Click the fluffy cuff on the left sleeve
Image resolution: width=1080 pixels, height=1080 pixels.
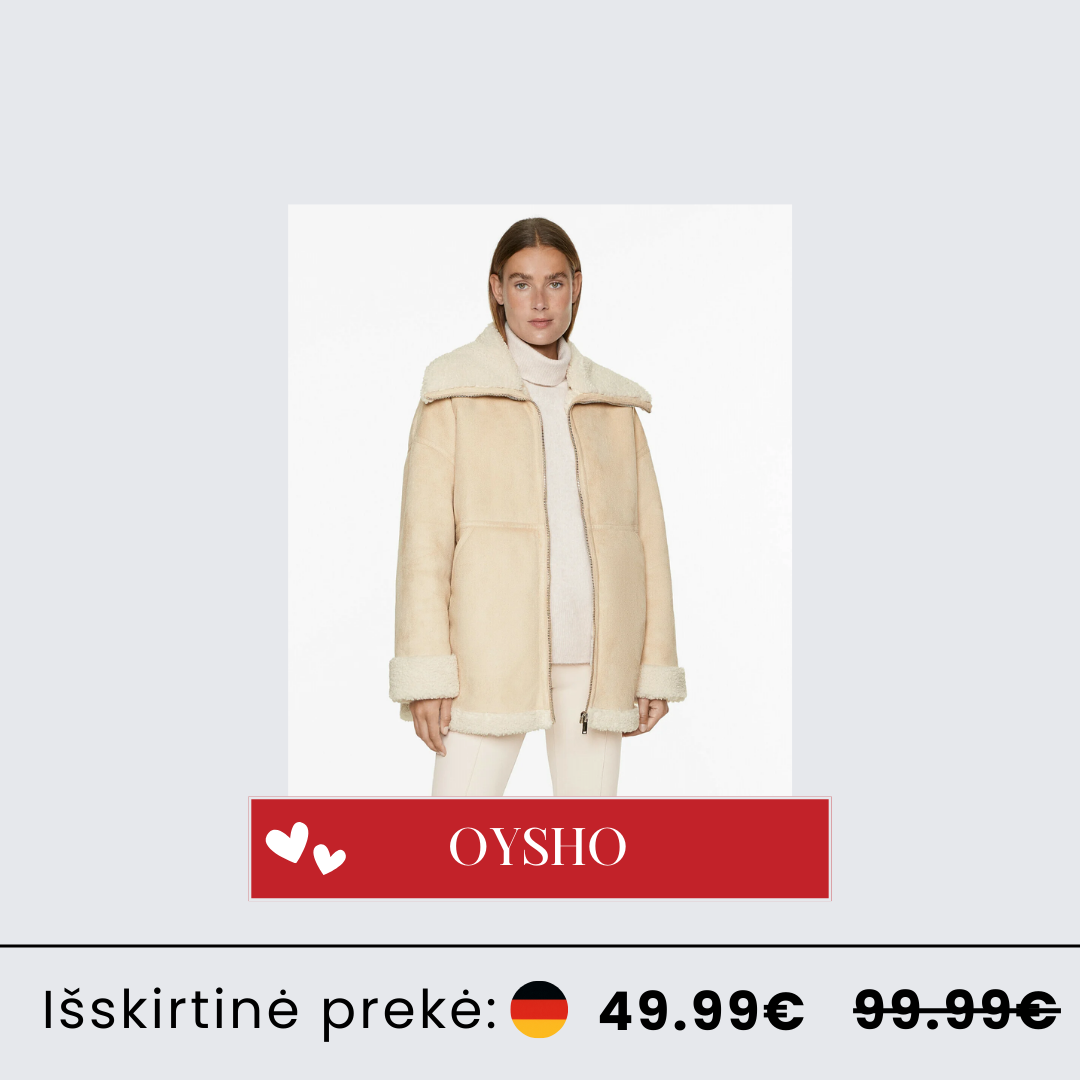coord(424,678)
